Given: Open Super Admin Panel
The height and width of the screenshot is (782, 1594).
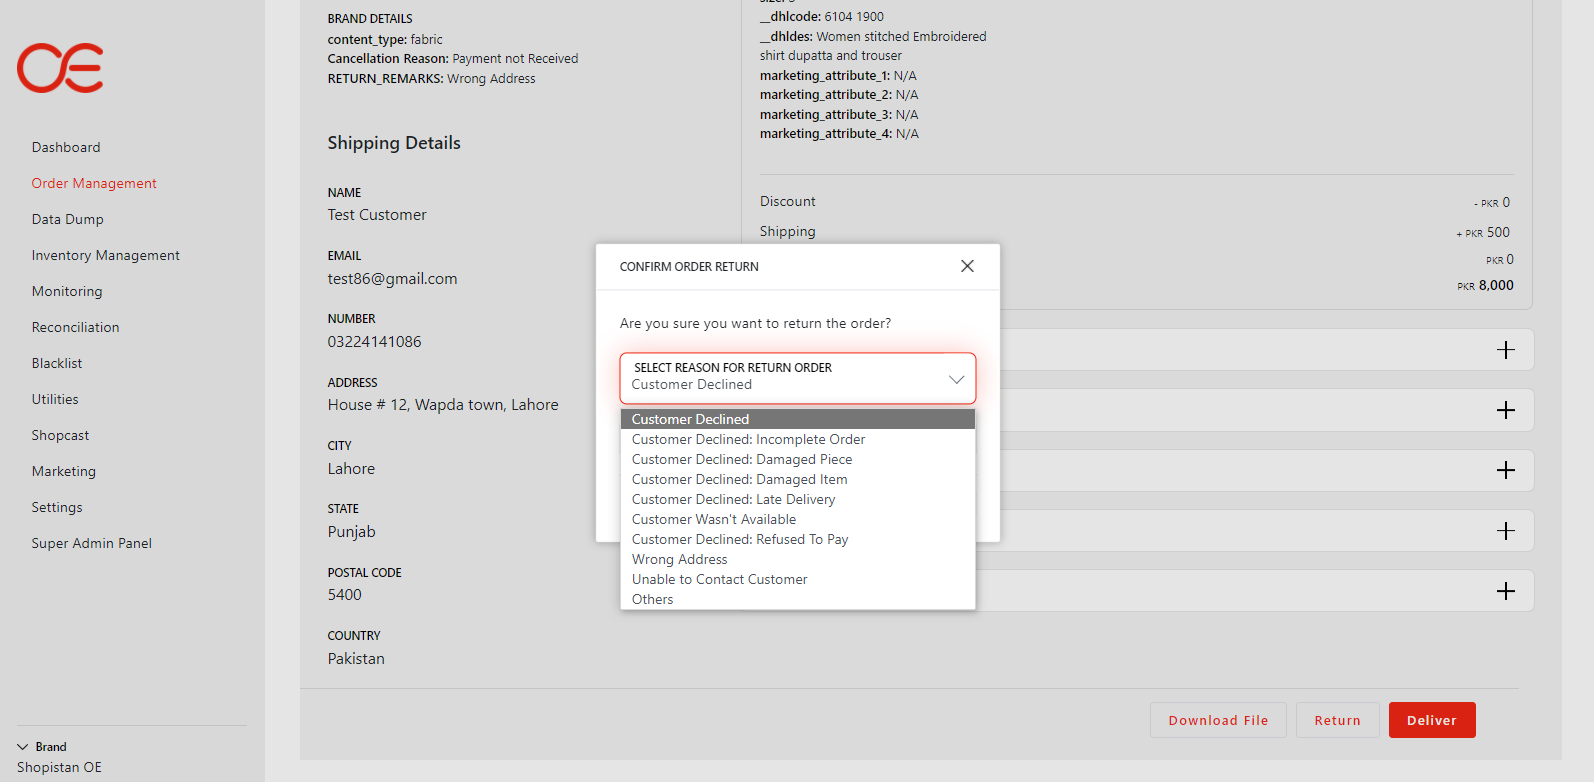Looking at the screenshot, I should [91, 543].
